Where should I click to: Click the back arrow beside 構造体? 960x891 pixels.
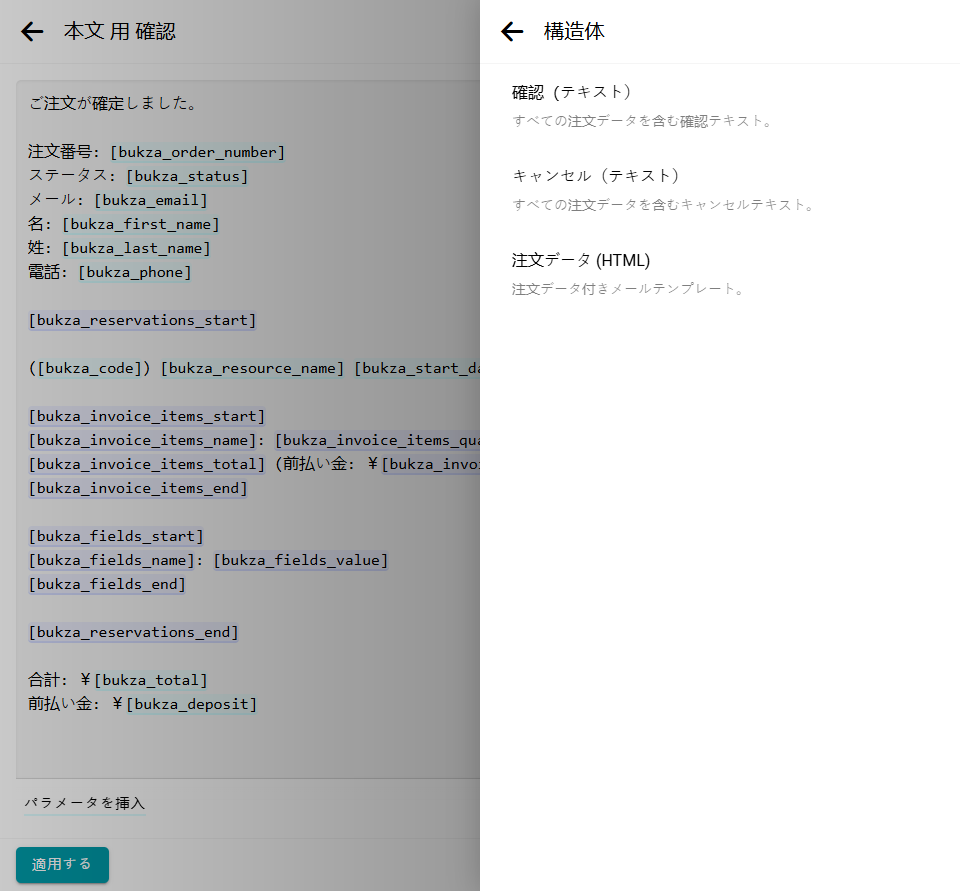[x=512, y=32]
